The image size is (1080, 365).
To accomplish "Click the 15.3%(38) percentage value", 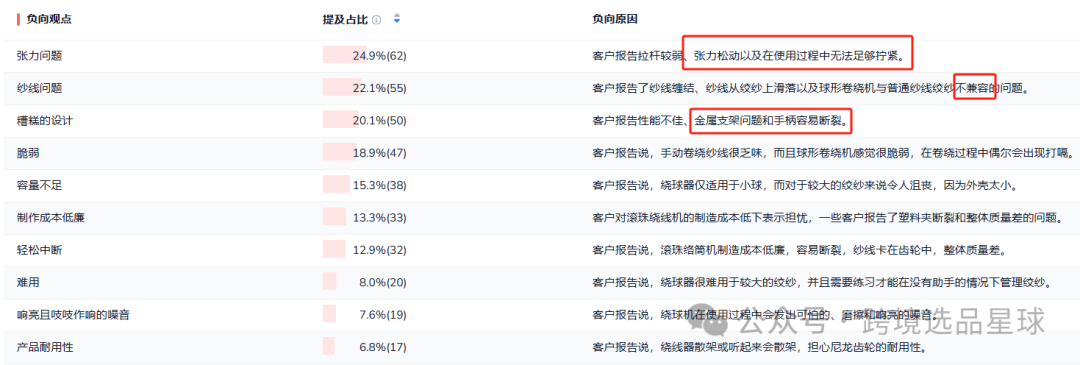I will 379,185.
